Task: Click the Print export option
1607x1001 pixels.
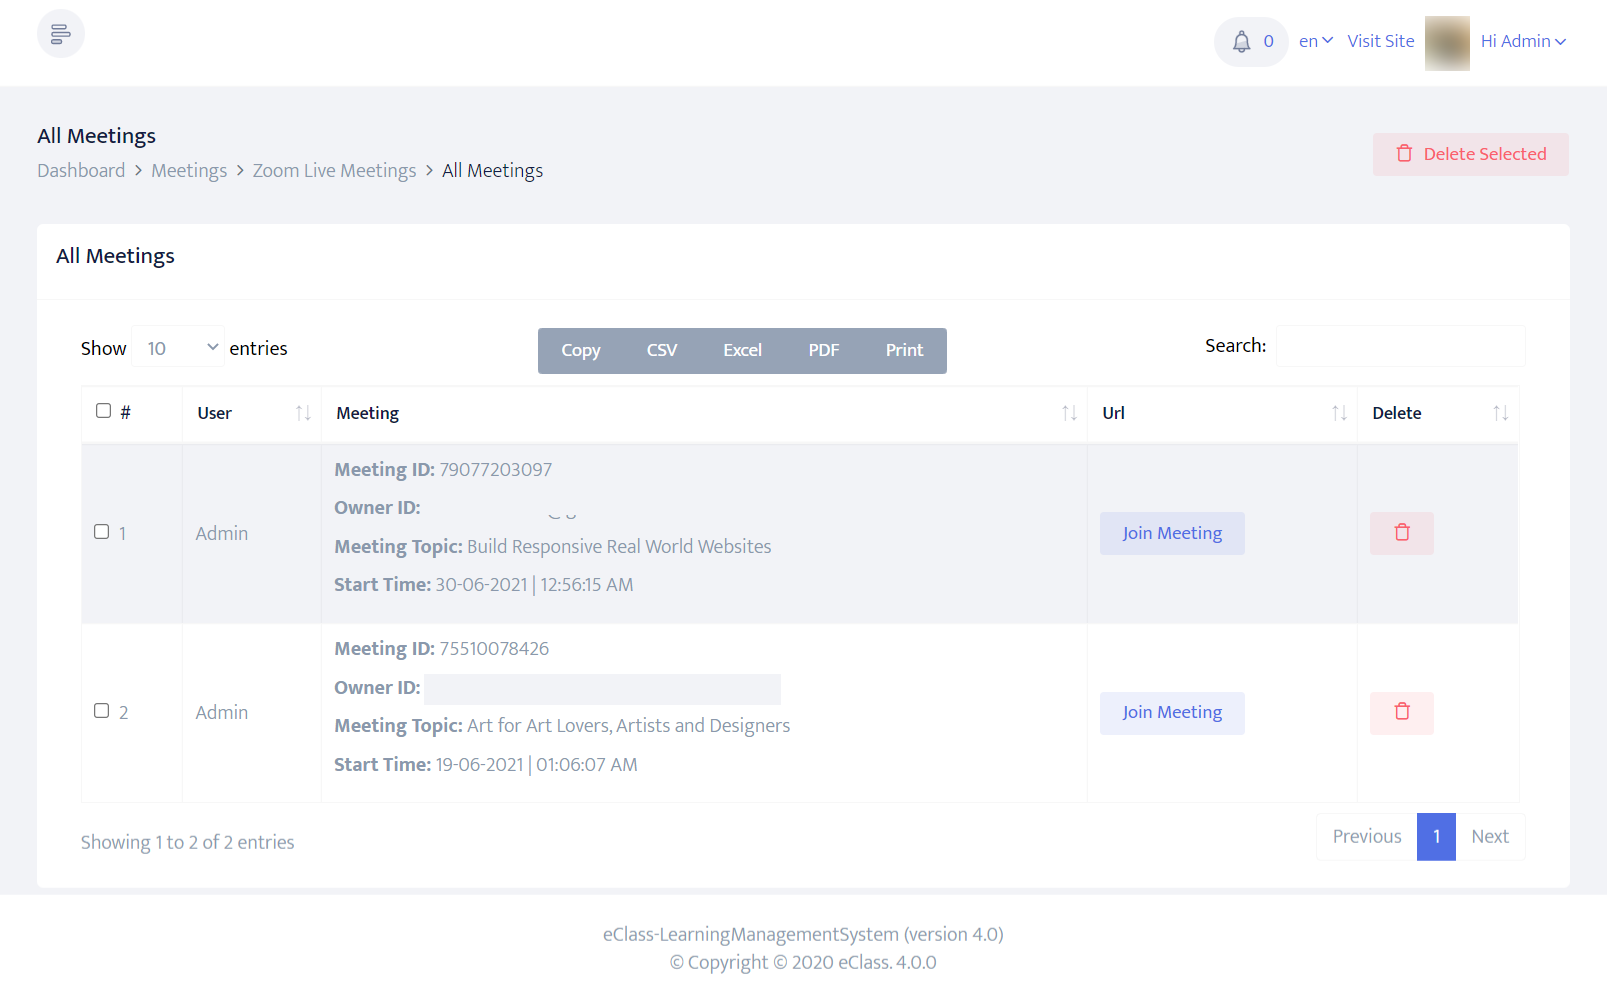Action: (904, 350)
